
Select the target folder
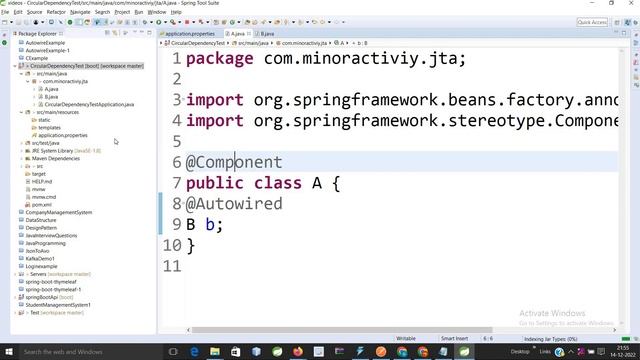click(x=38, y=174)
